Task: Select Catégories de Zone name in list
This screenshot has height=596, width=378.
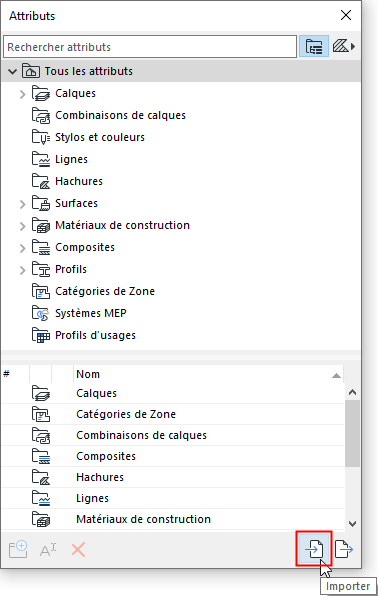Action: (126, 414)
